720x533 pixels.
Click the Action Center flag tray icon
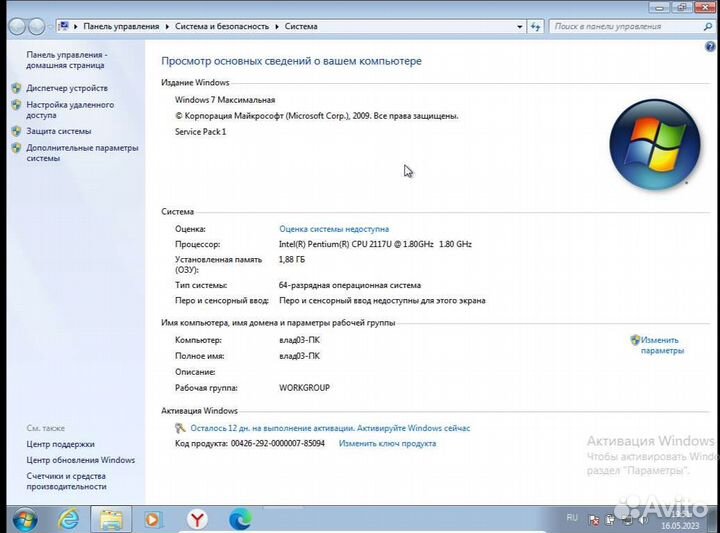click(x=594, y=520)
